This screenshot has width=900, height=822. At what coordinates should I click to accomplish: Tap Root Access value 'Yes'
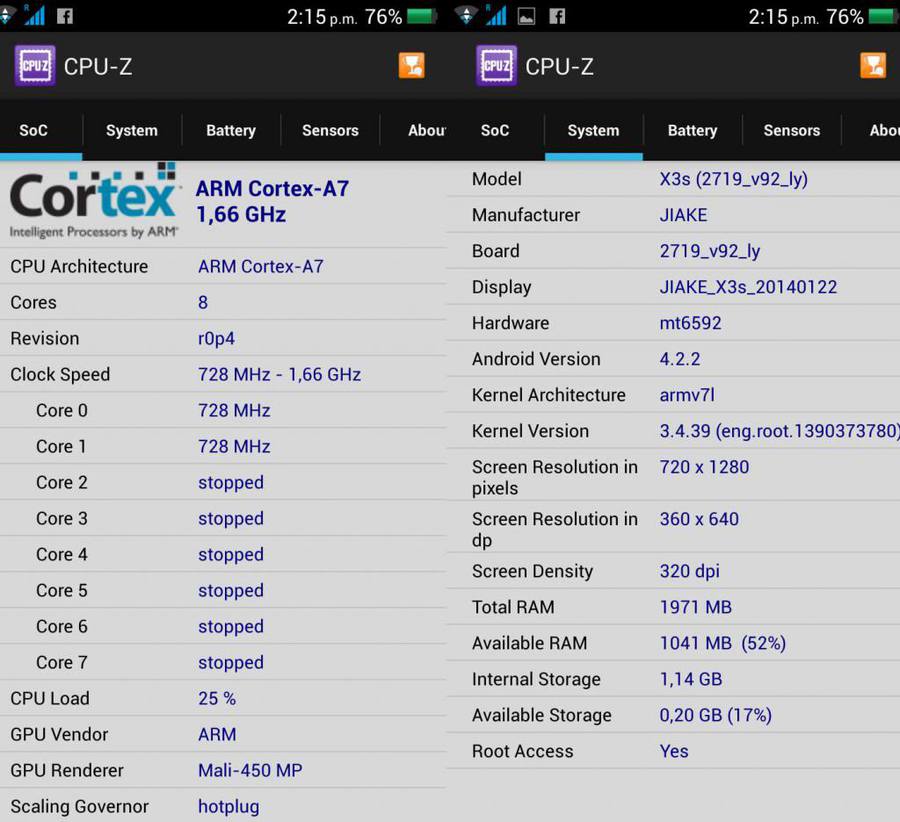tap(674, 751)
